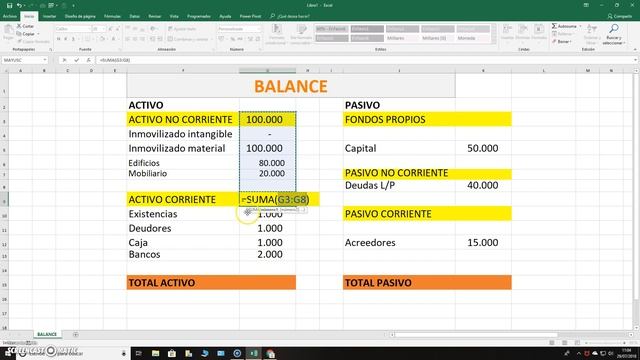Open Microsoft Store from the taskbar

click(x=172, y=353)
